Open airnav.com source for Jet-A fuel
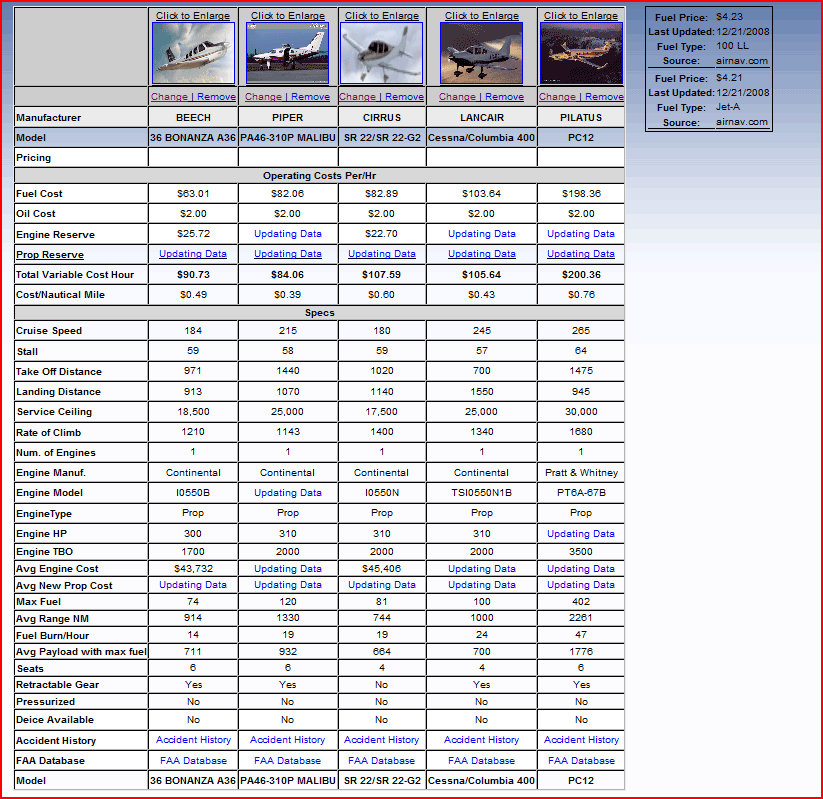This screenshot has height=799, width=823. pos(742,122)
